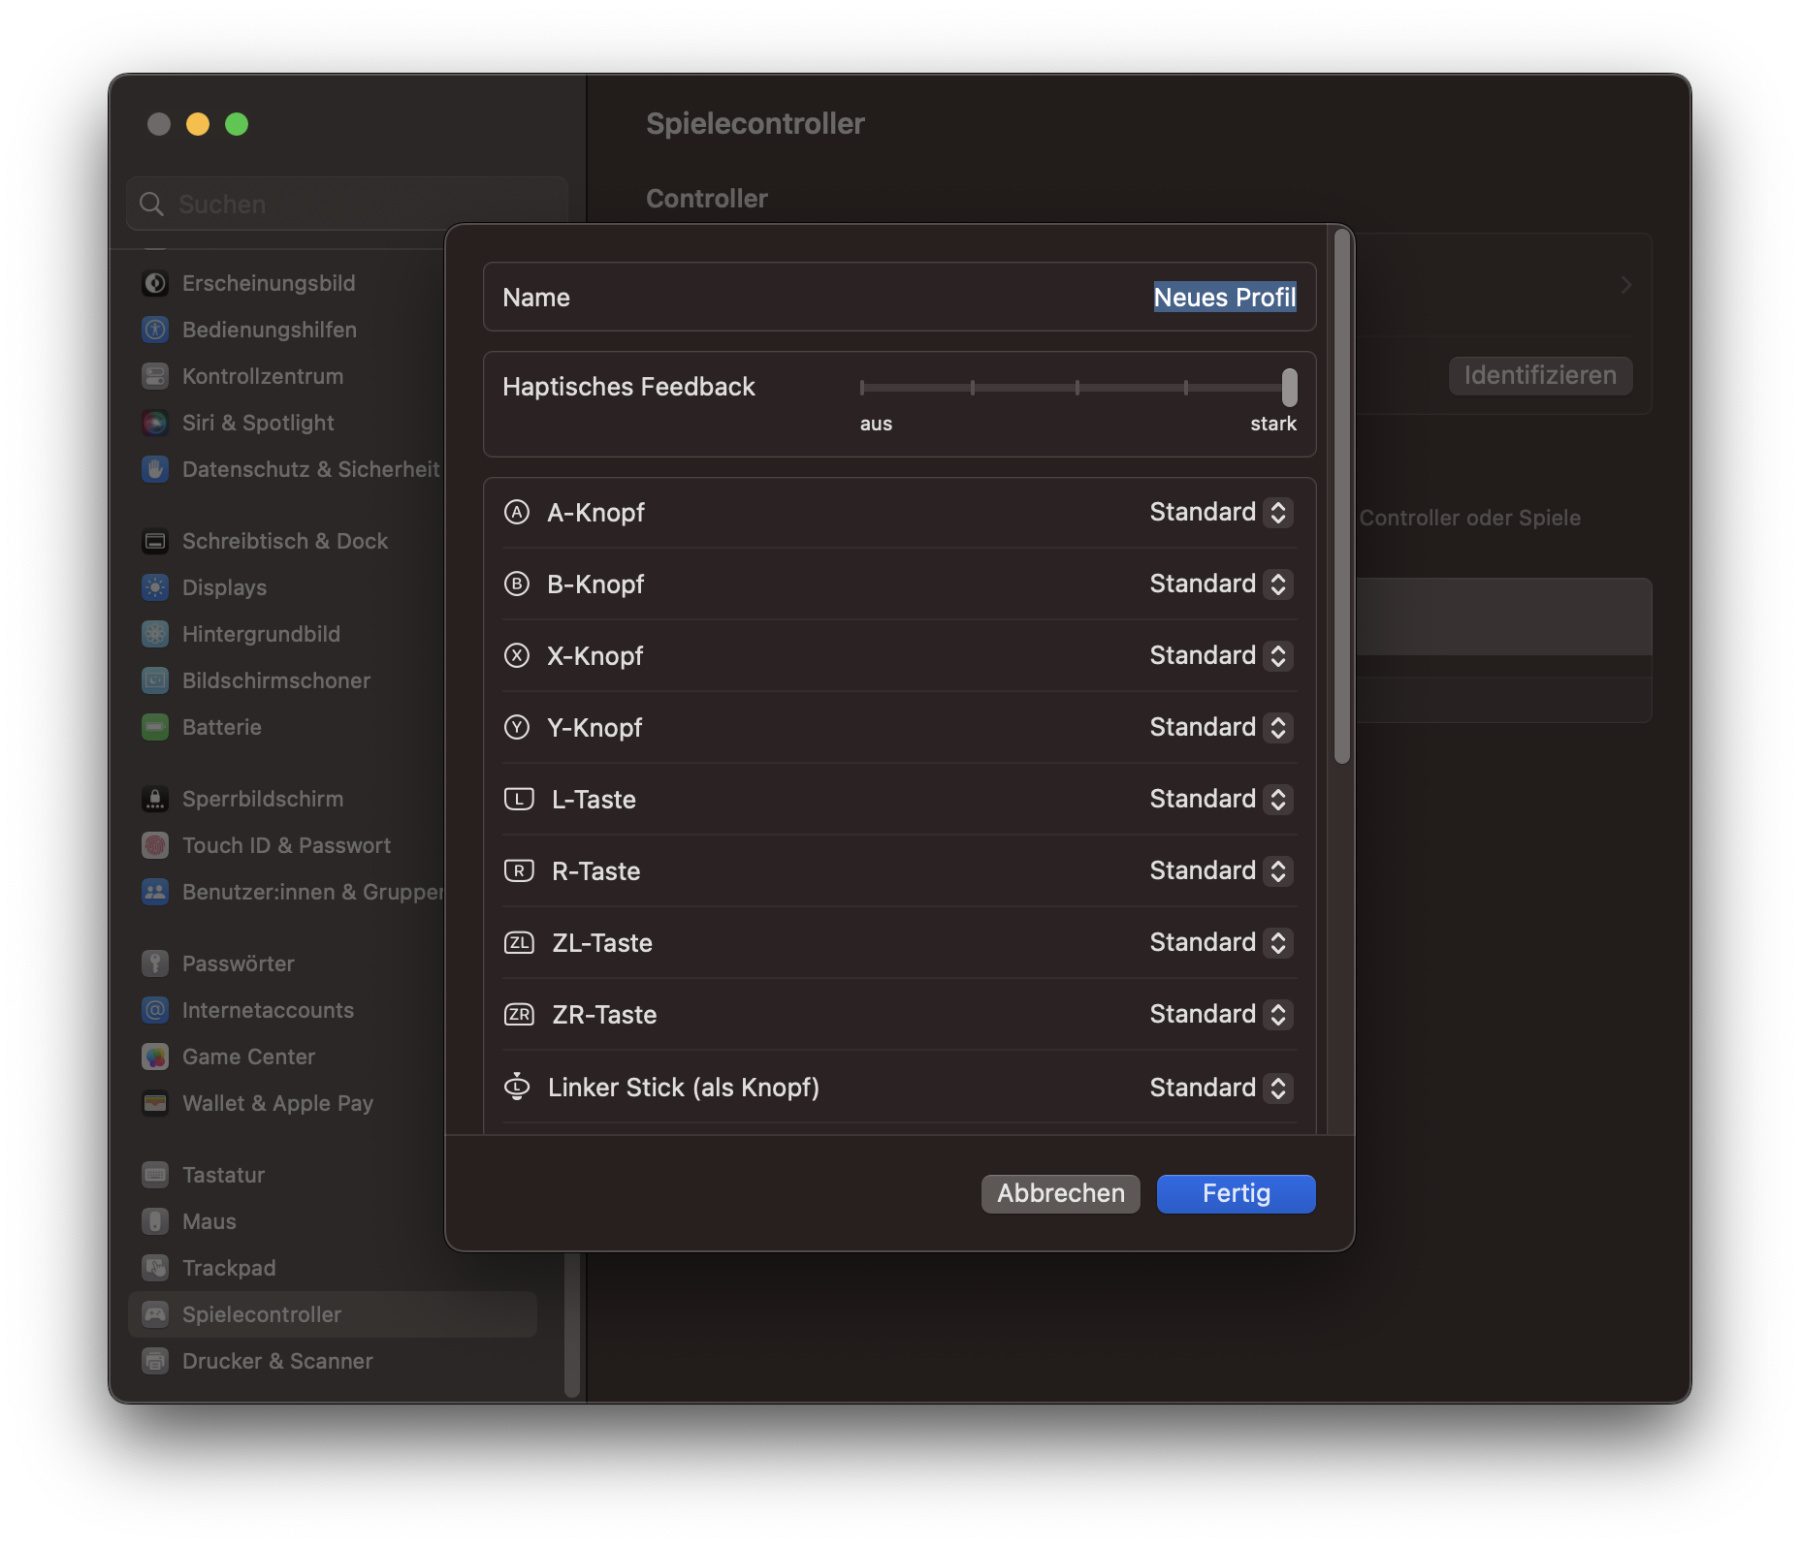Click the Haptisches Feedback slider thumb
This screenshot has height=1547, width=1800.
pos(1289,387)
